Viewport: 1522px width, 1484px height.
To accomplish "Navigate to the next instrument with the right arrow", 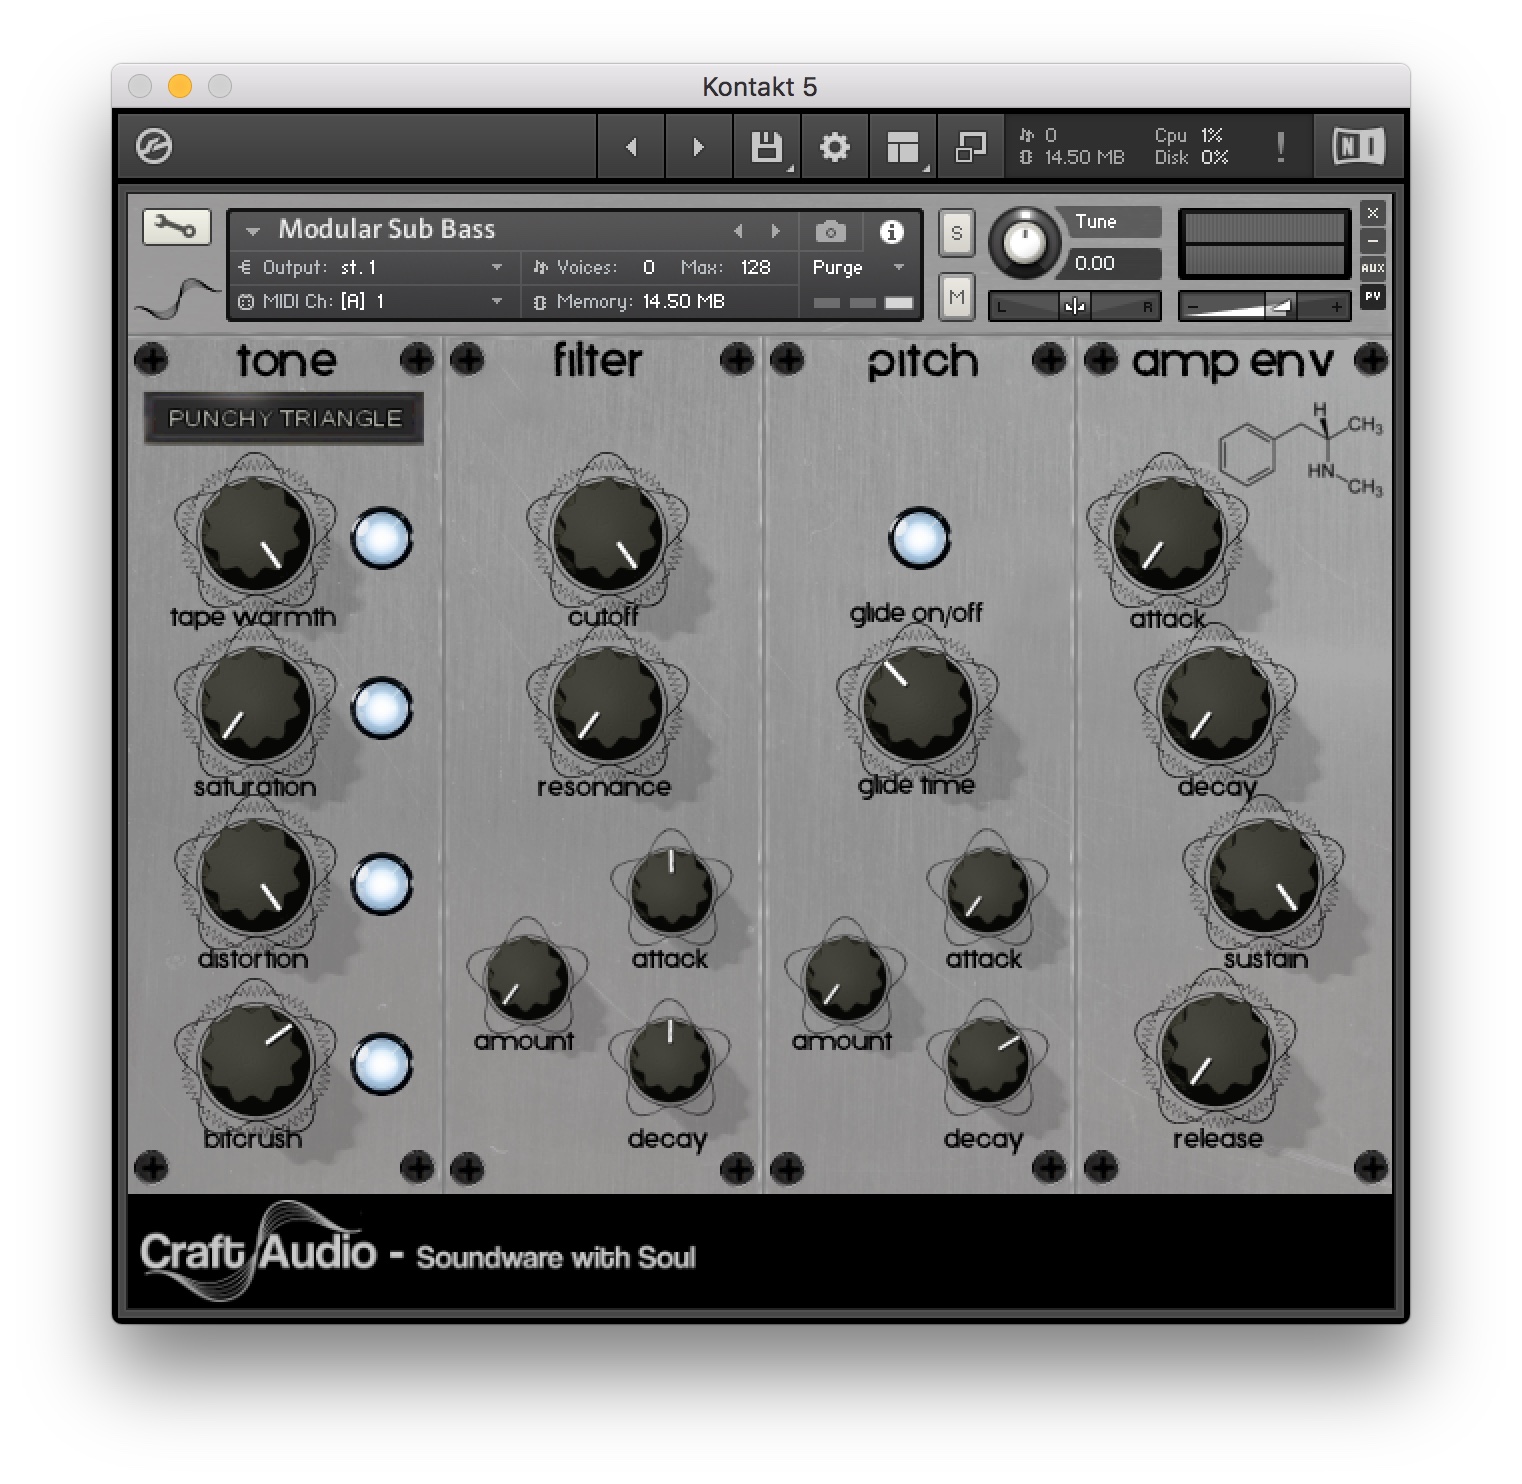I will pos(777,230).
